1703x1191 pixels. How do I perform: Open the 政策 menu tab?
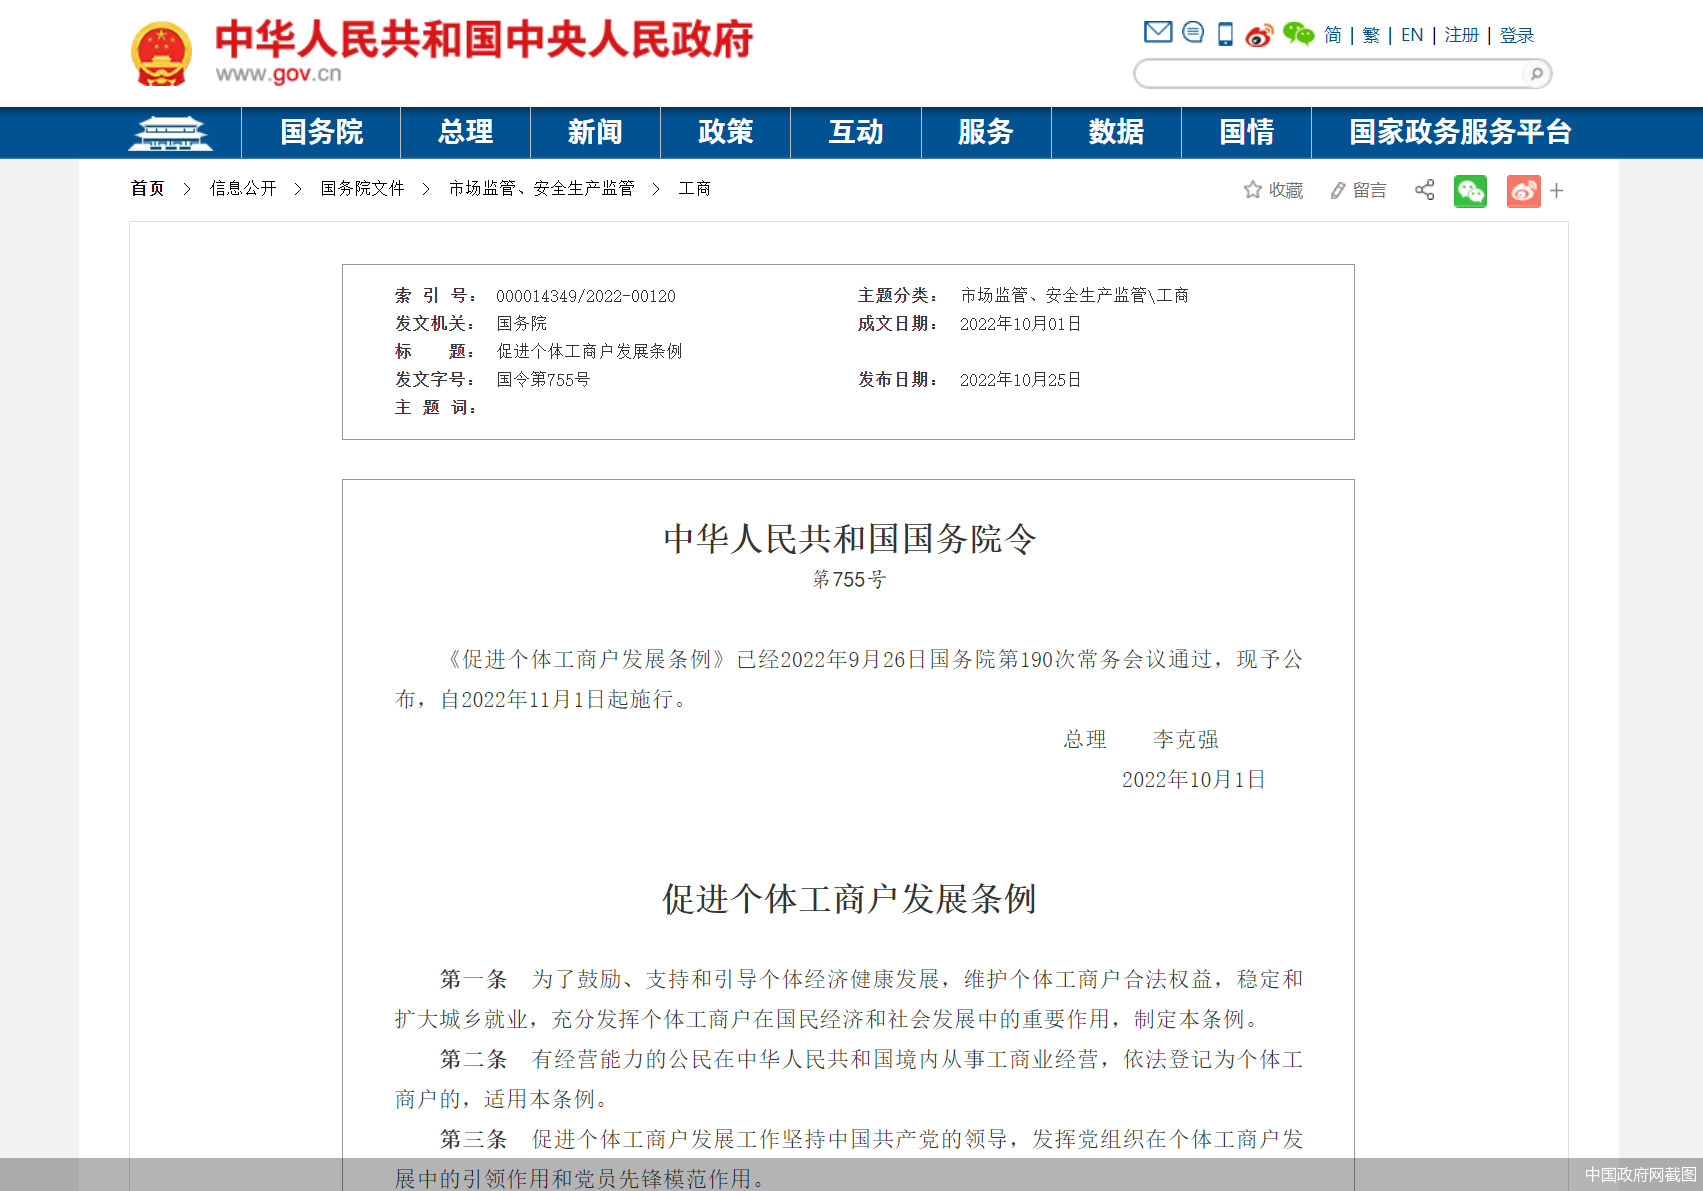[x=725, y=132]
